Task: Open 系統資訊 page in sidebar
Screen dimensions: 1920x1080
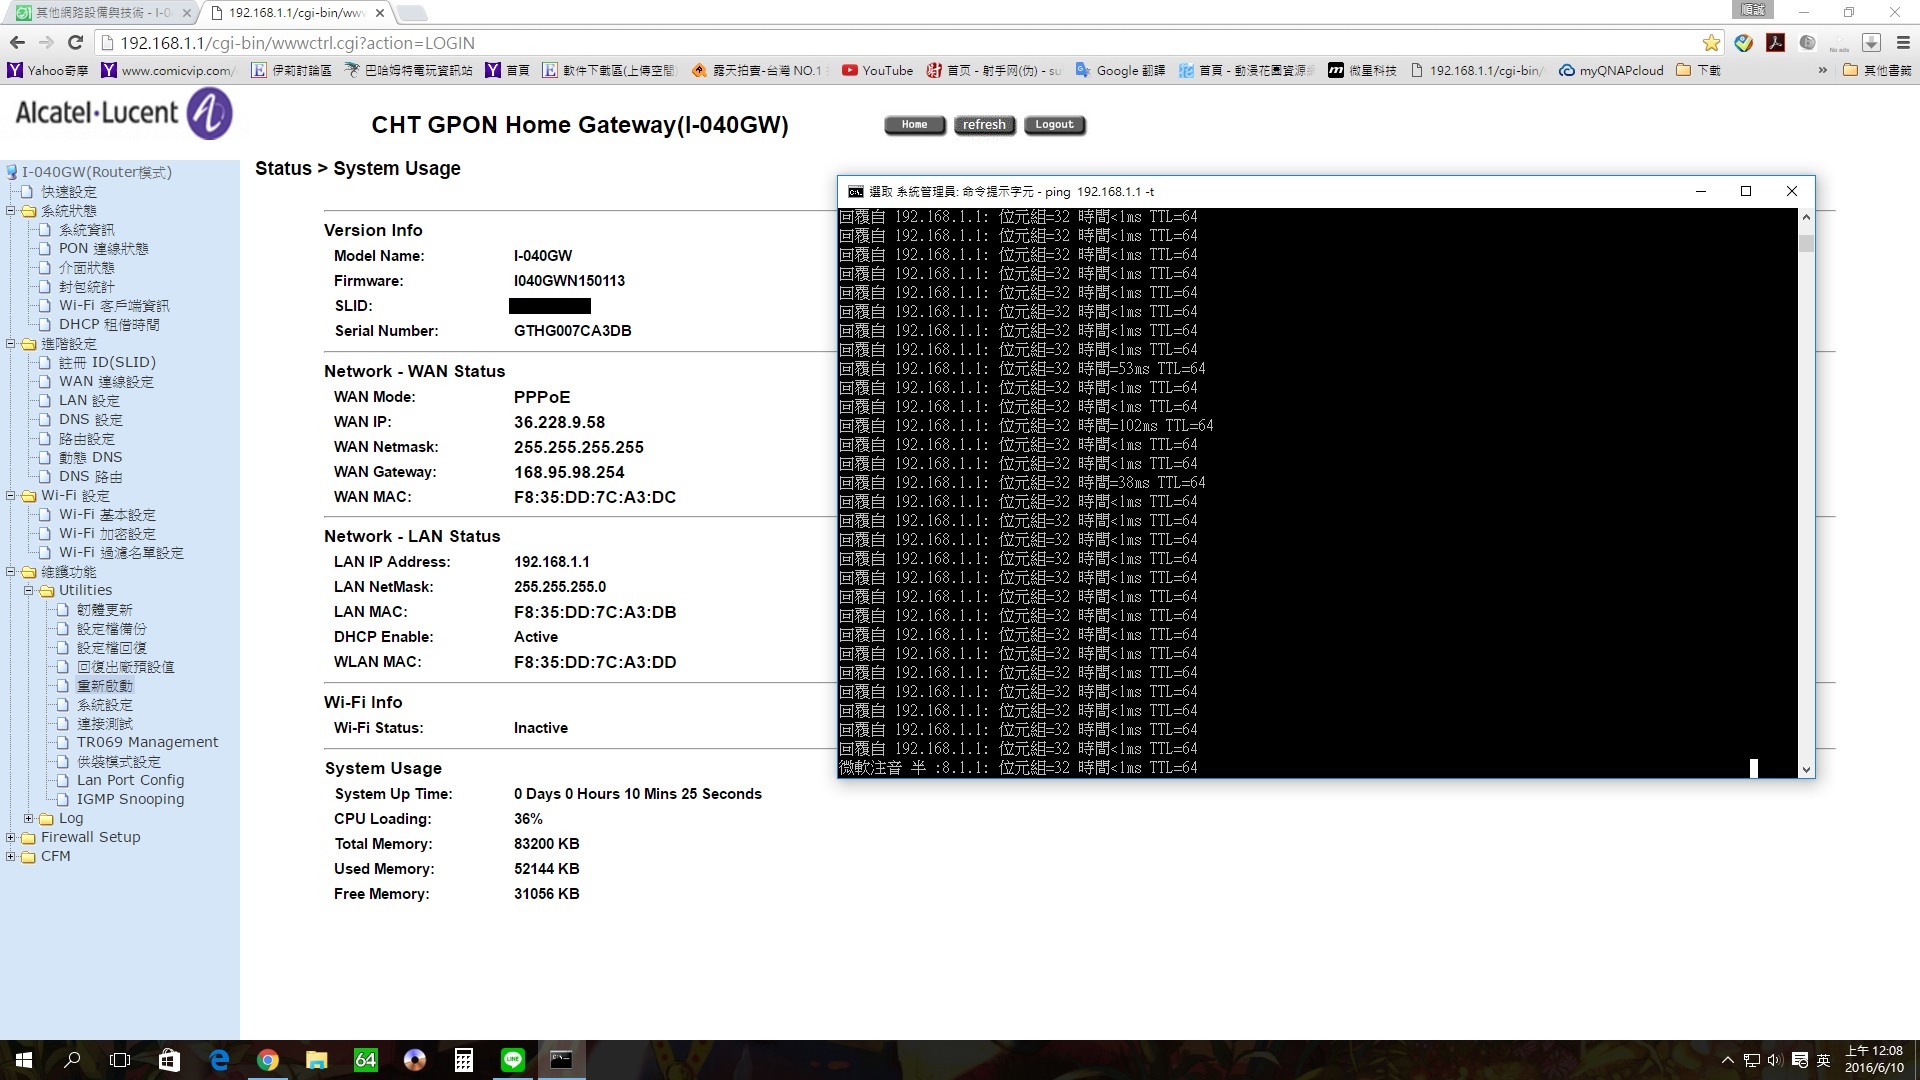Action: pyautogui.click(x=86, y=230)
